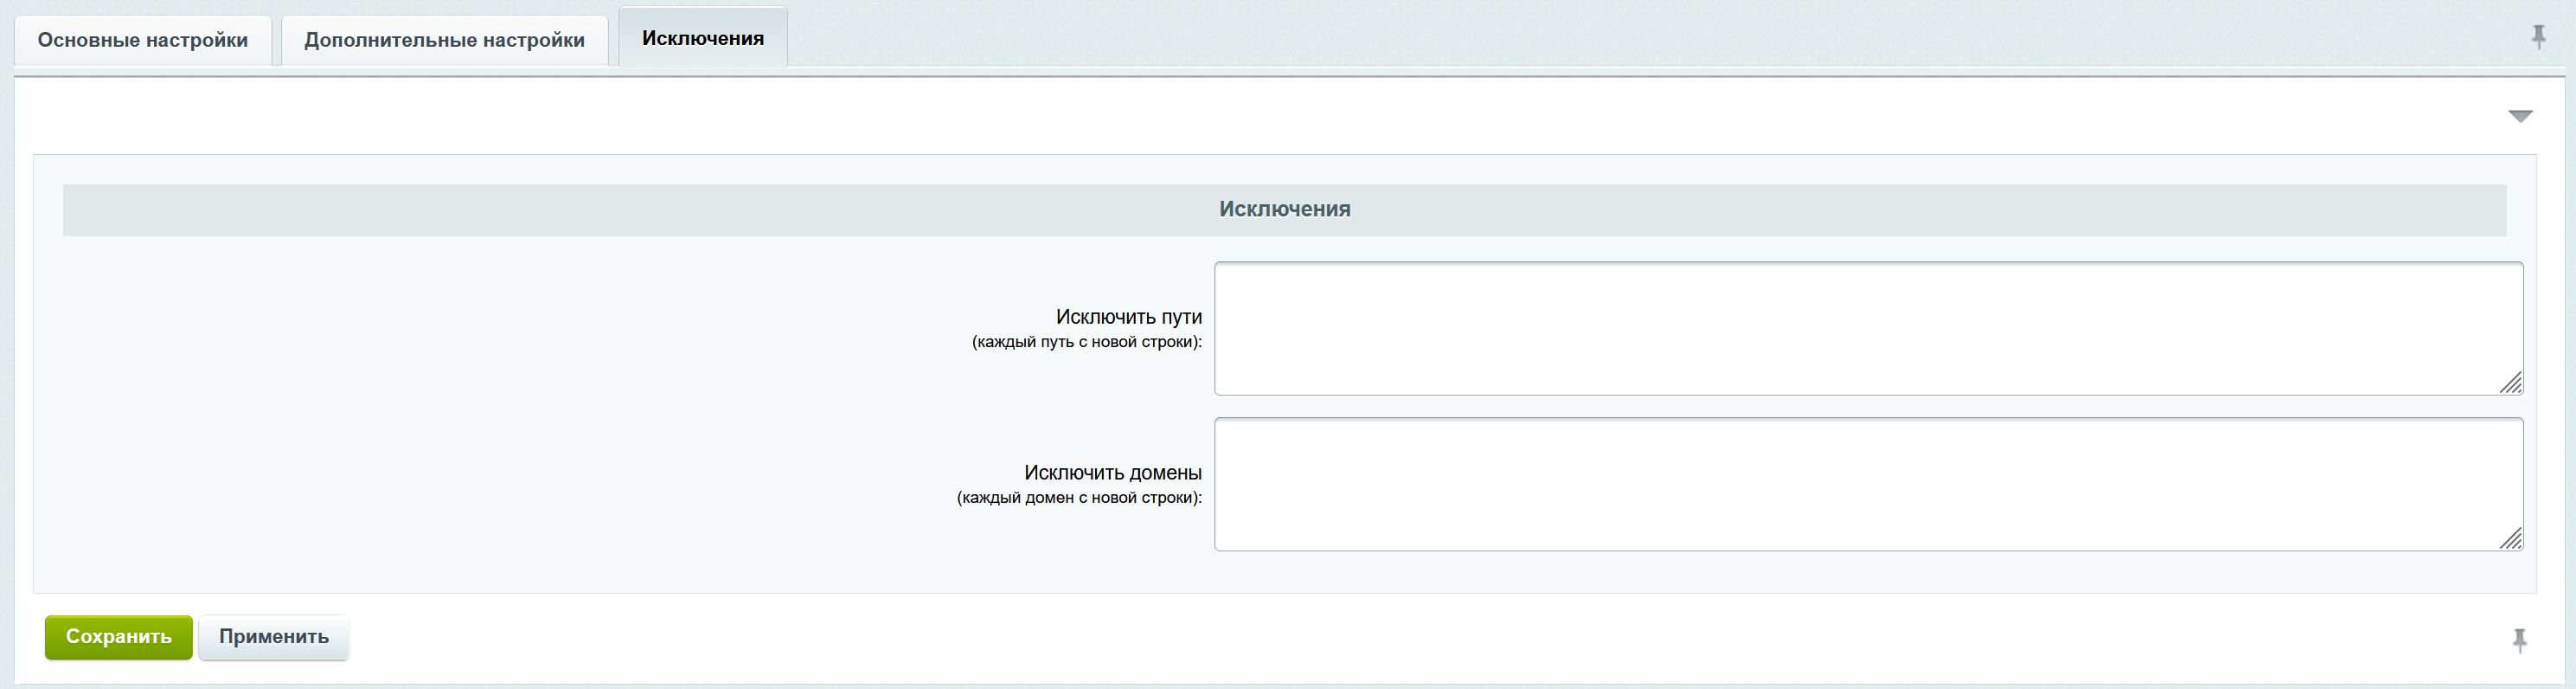Click the Исключить пути label

click(x=1128, y=317)
